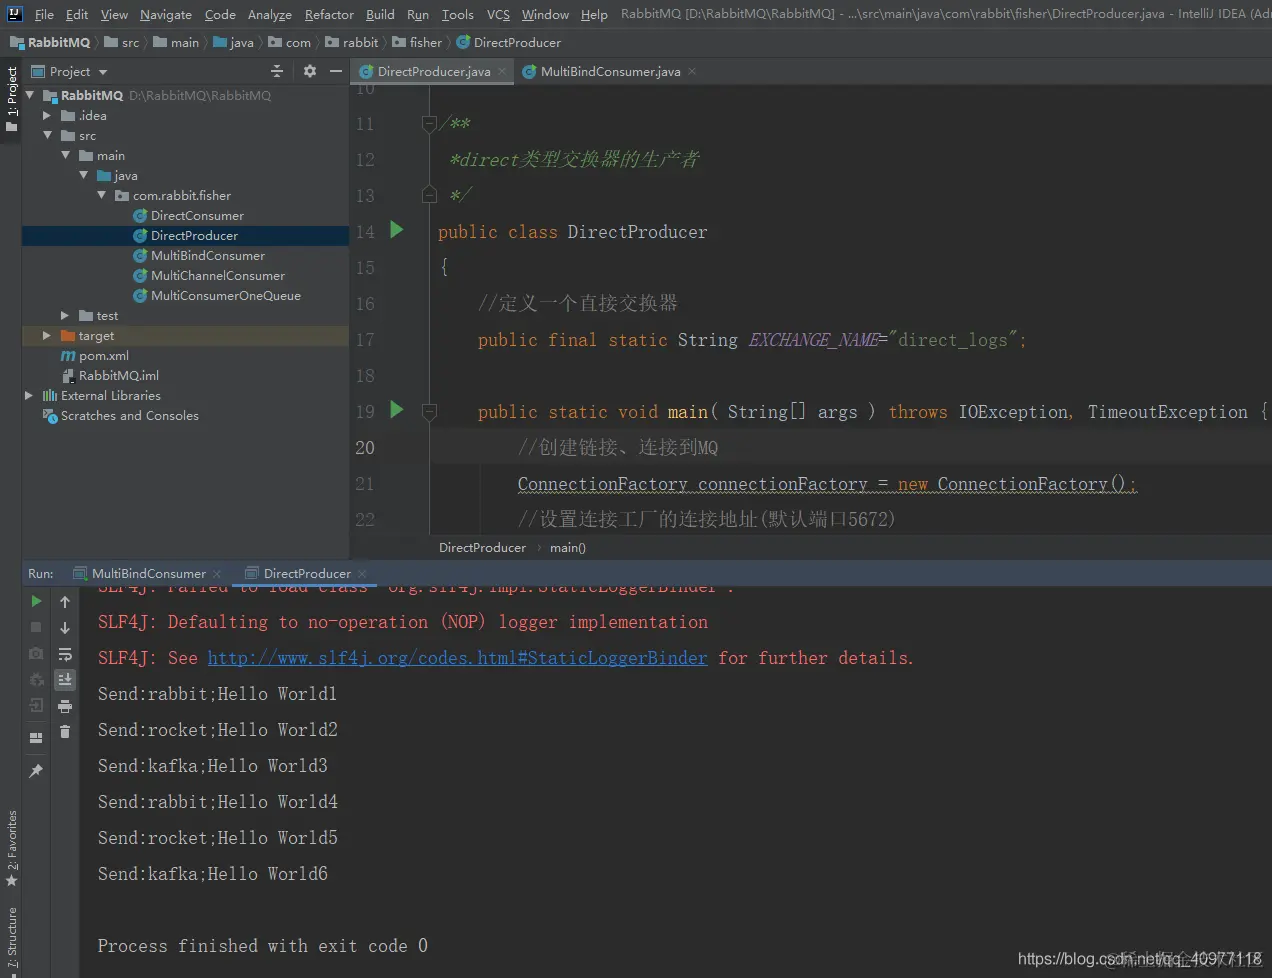The image size is (1272, 978).
Task: Open the File menu
Action: point(44,14)
